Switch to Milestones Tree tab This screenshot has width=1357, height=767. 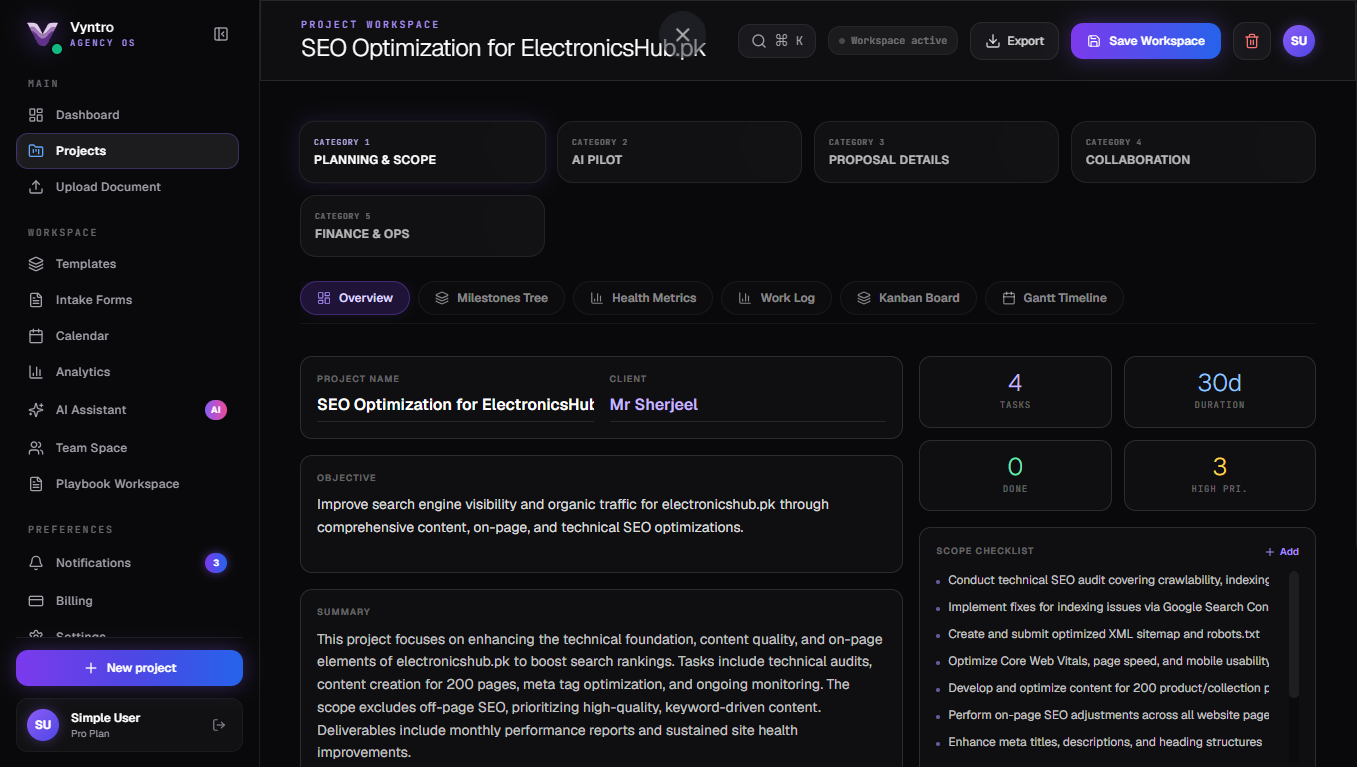coord(491,298)
